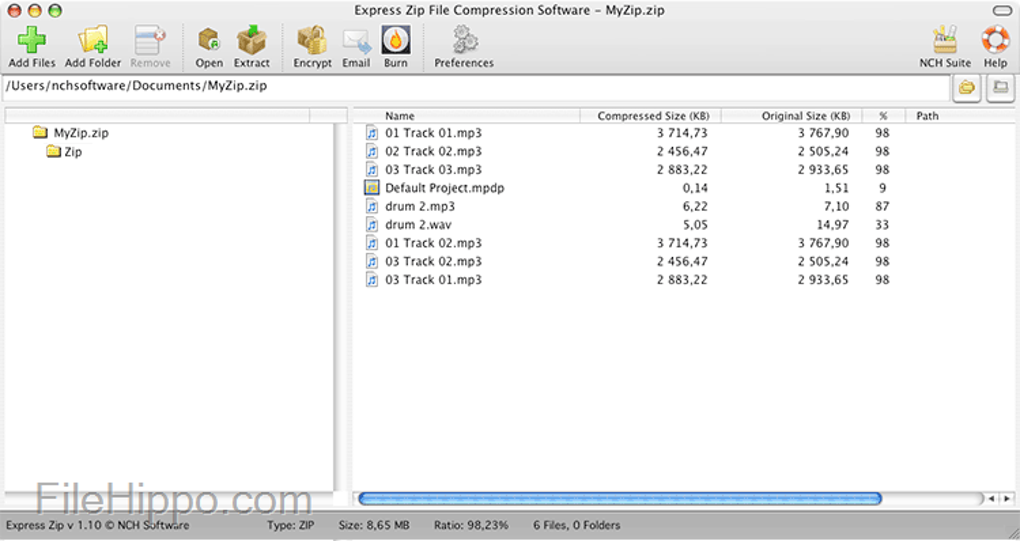Screen dimensions: 1020x541
Task: Sort by the Path column header
Action: tap(960, 116)
